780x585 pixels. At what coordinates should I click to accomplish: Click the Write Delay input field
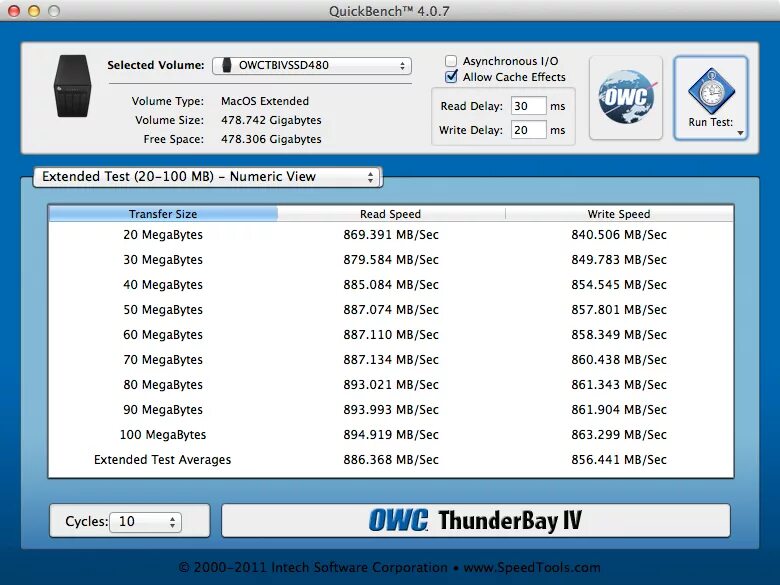point(528,130)
